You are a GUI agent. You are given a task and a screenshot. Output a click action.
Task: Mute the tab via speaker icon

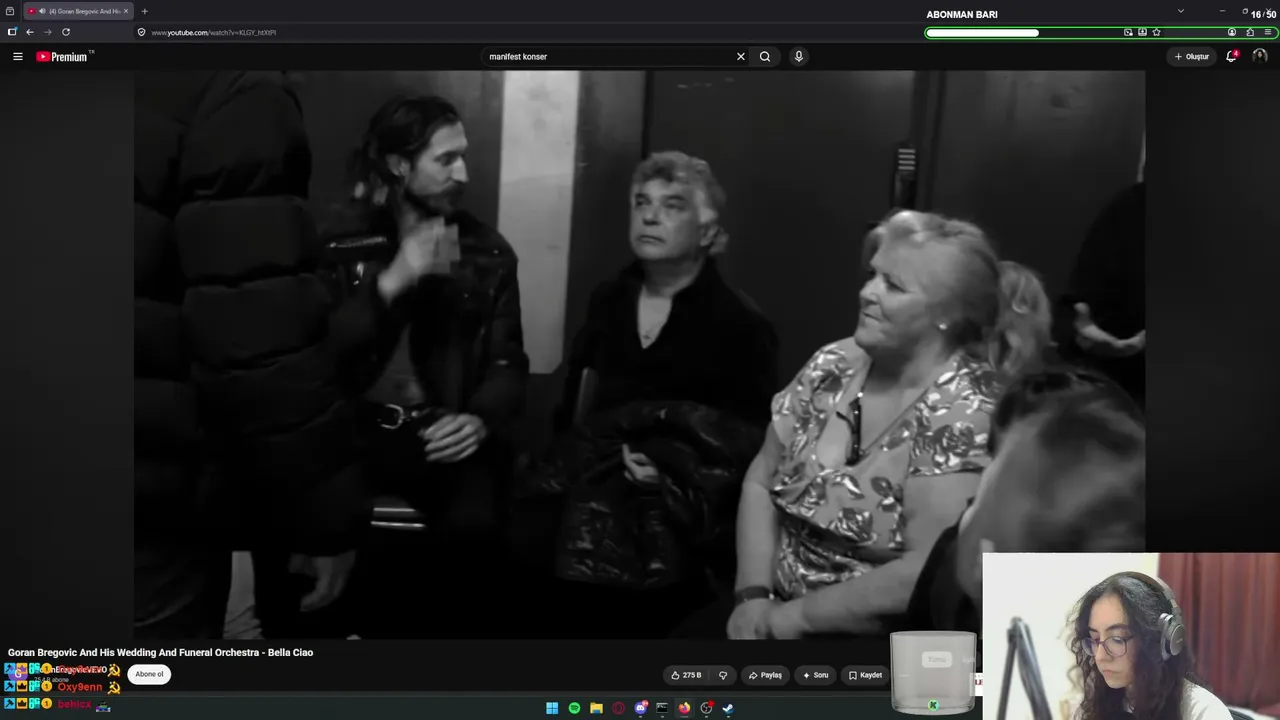point(41,11)
